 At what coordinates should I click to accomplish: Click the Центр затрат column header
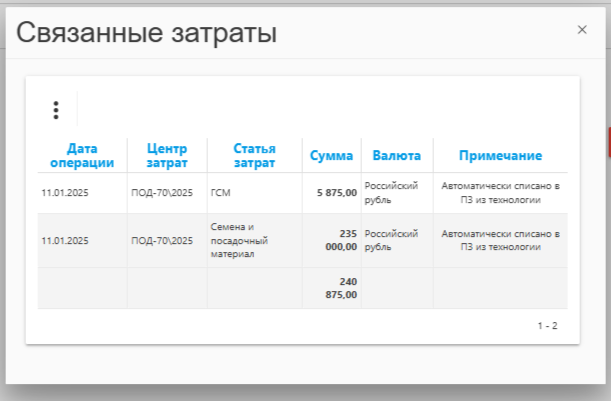coord(167,156)
